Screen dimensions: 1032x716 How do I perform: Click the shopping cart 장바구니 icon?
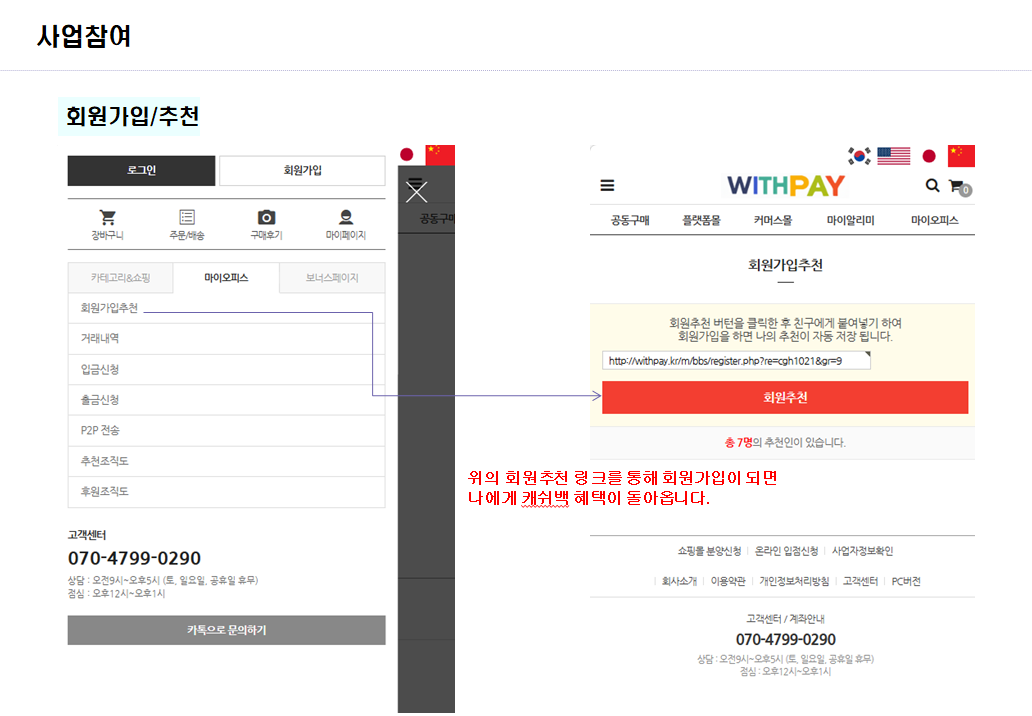pyautogui.click(x=107, y=217)
